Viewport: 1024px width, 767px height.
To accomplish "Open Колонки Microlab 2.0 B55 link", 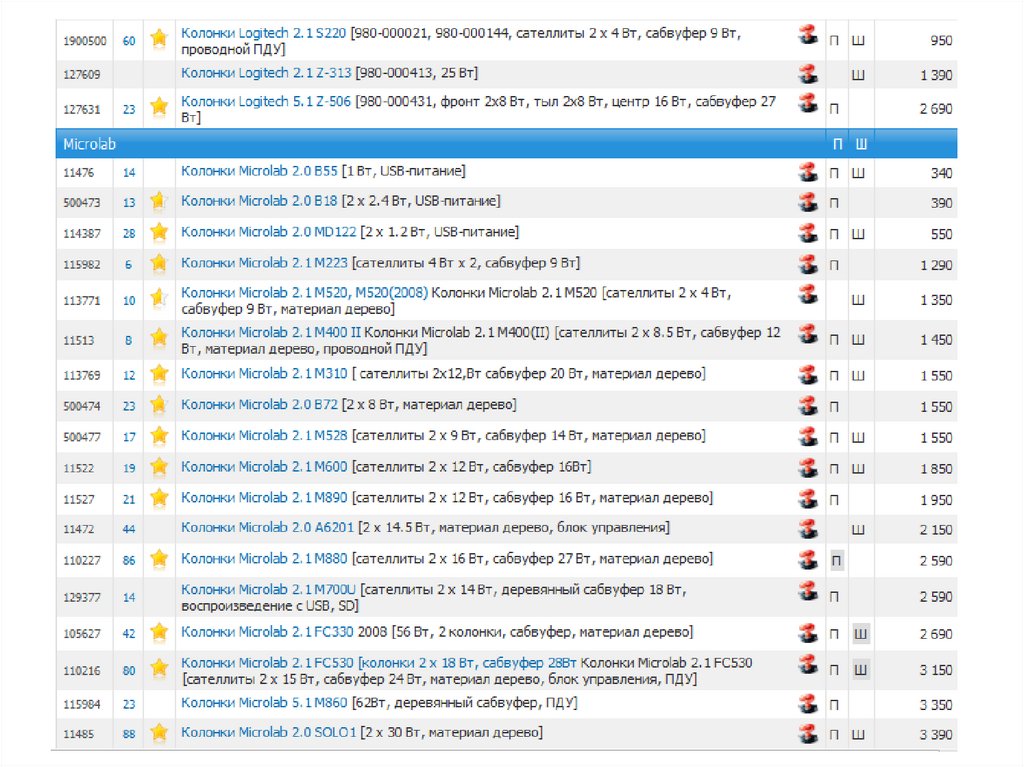I will [x=259, y=171].
